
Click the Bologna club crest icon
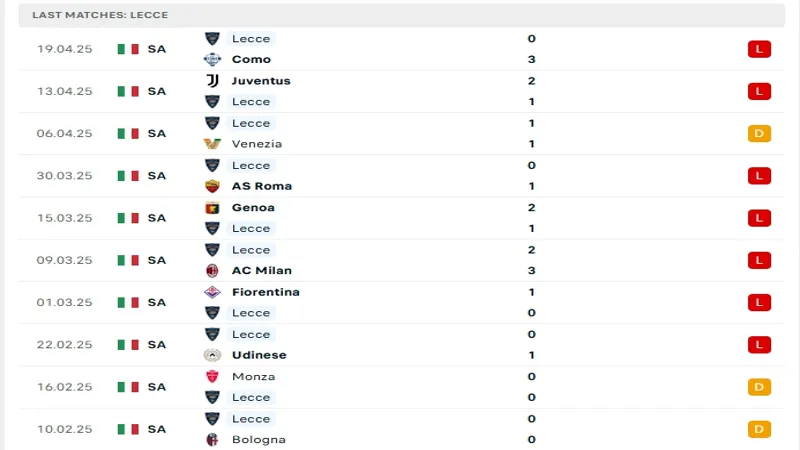tap(212, 440)
